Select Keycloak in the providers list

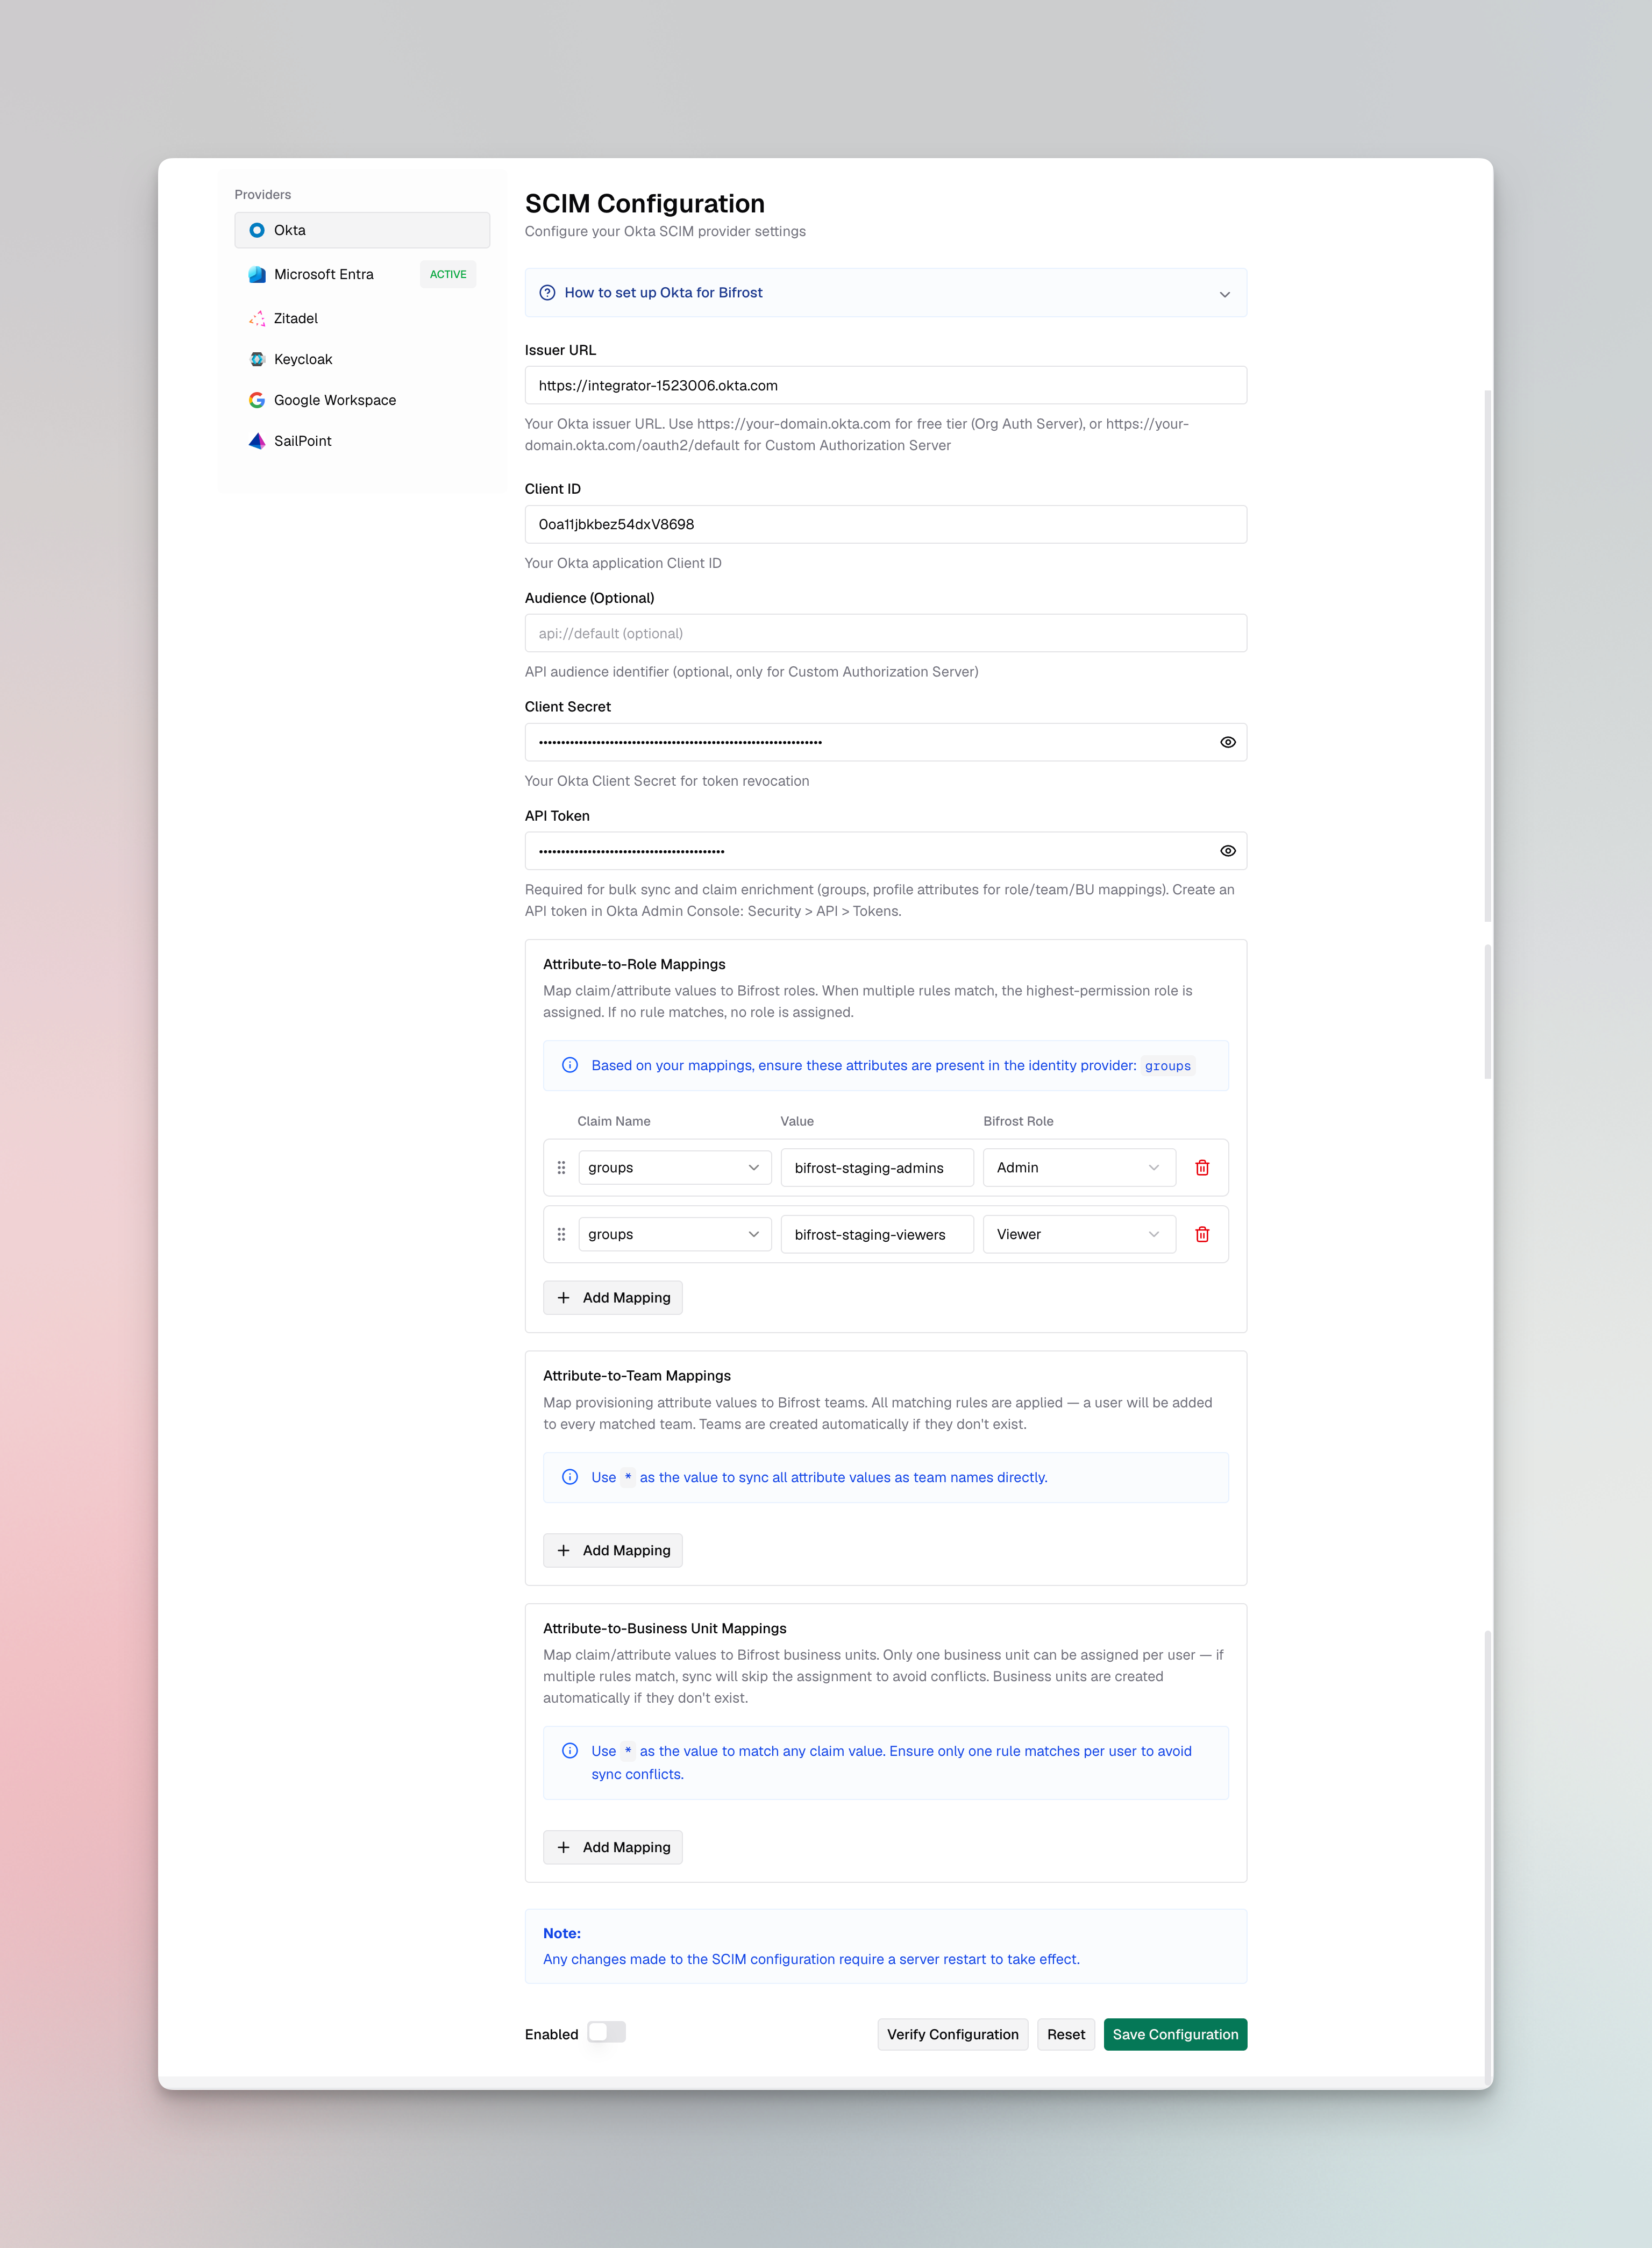(x=362, y=359)
